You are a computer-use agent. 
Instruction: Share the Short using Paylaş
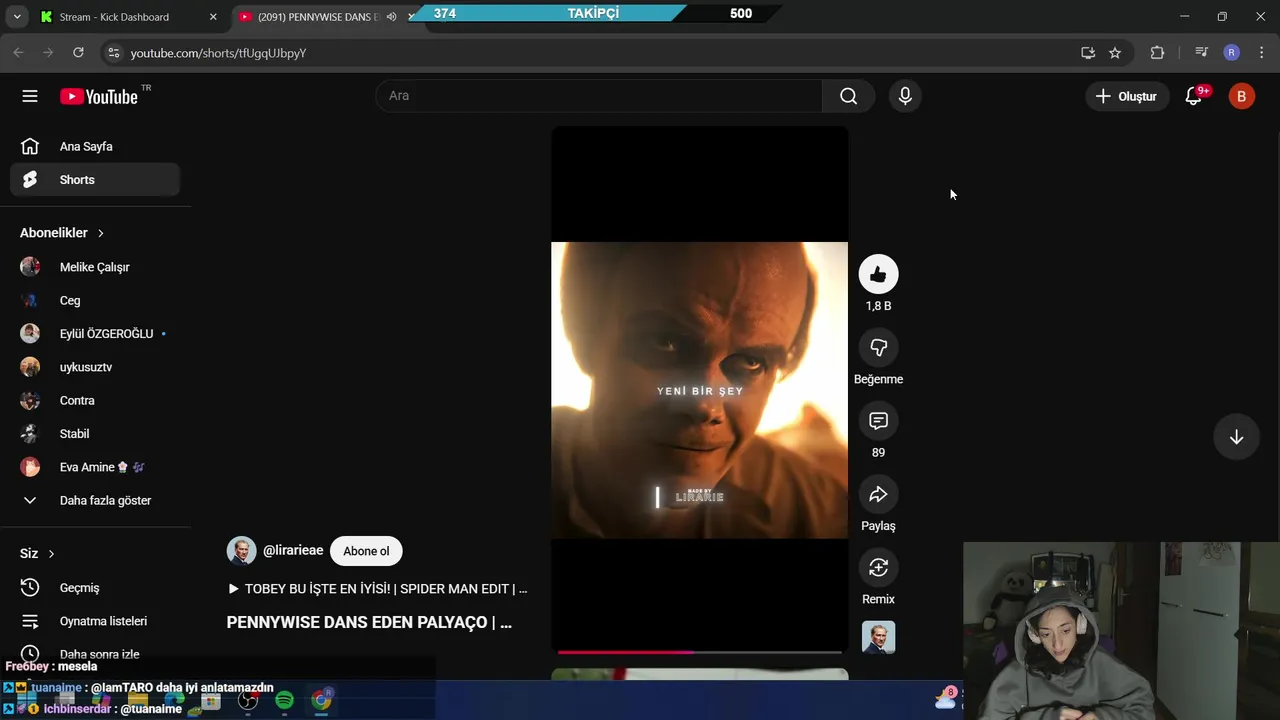pos(878,494)
